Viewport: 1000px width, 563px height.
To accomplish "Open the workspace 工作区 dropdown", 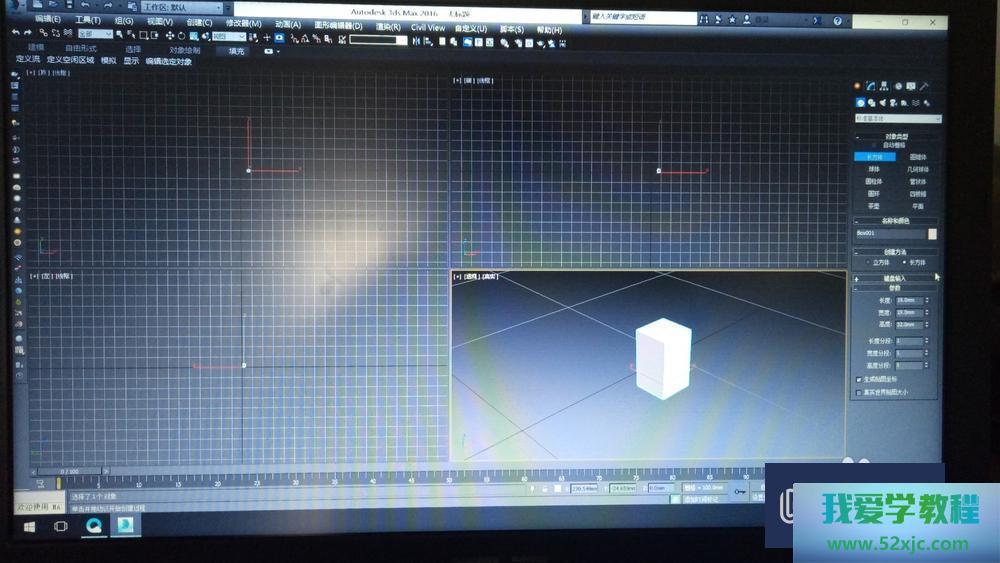I will click(x=182, y=8).
